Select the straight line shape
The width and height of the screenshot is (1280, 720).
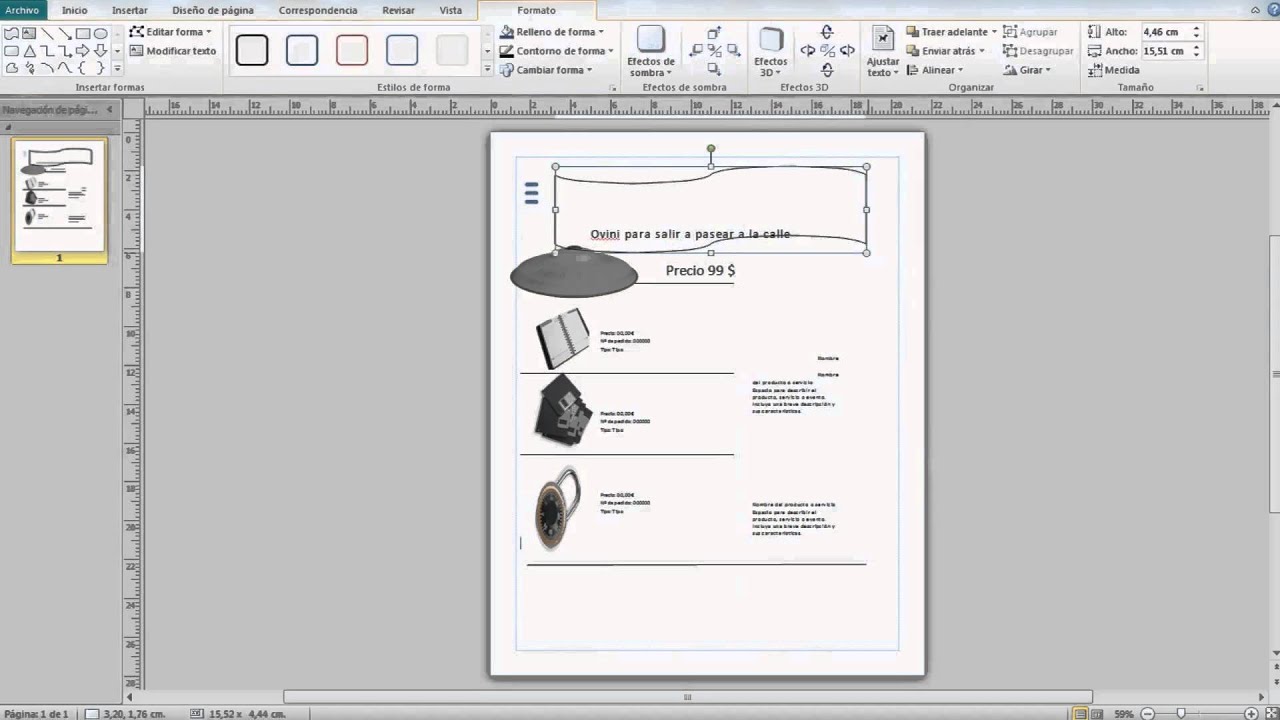click(x=47, y=33)
